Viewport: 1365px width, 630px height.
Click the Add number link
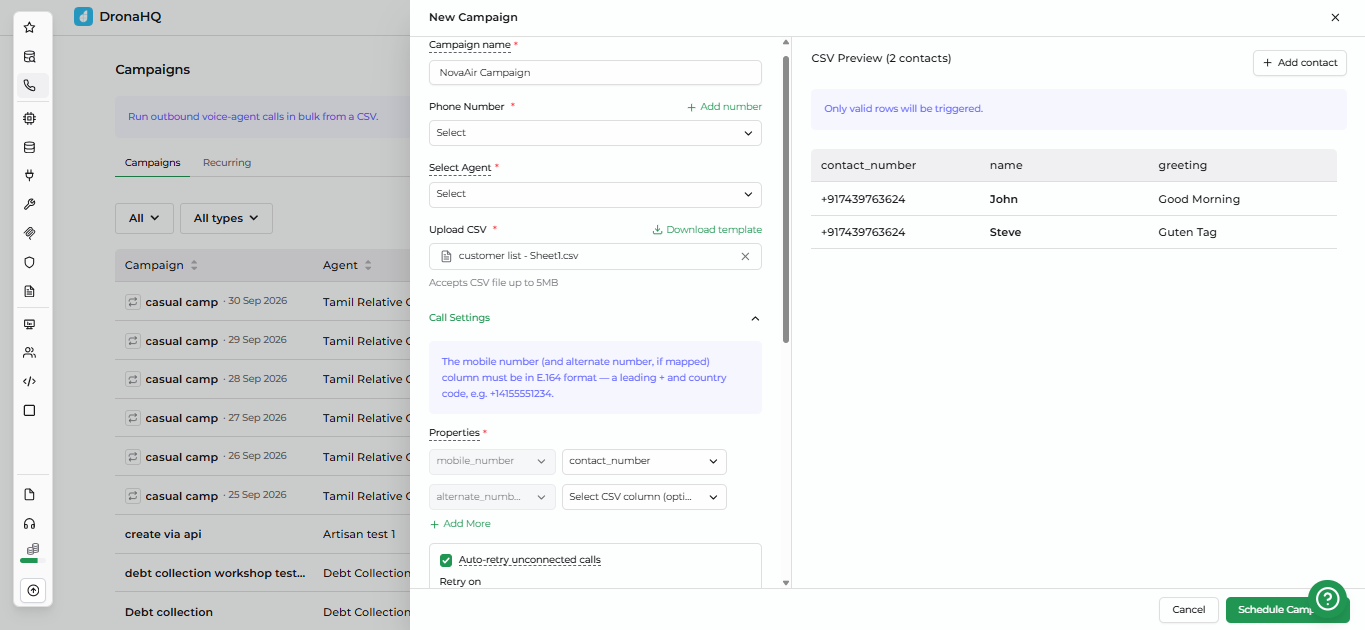tap(724, 107)
